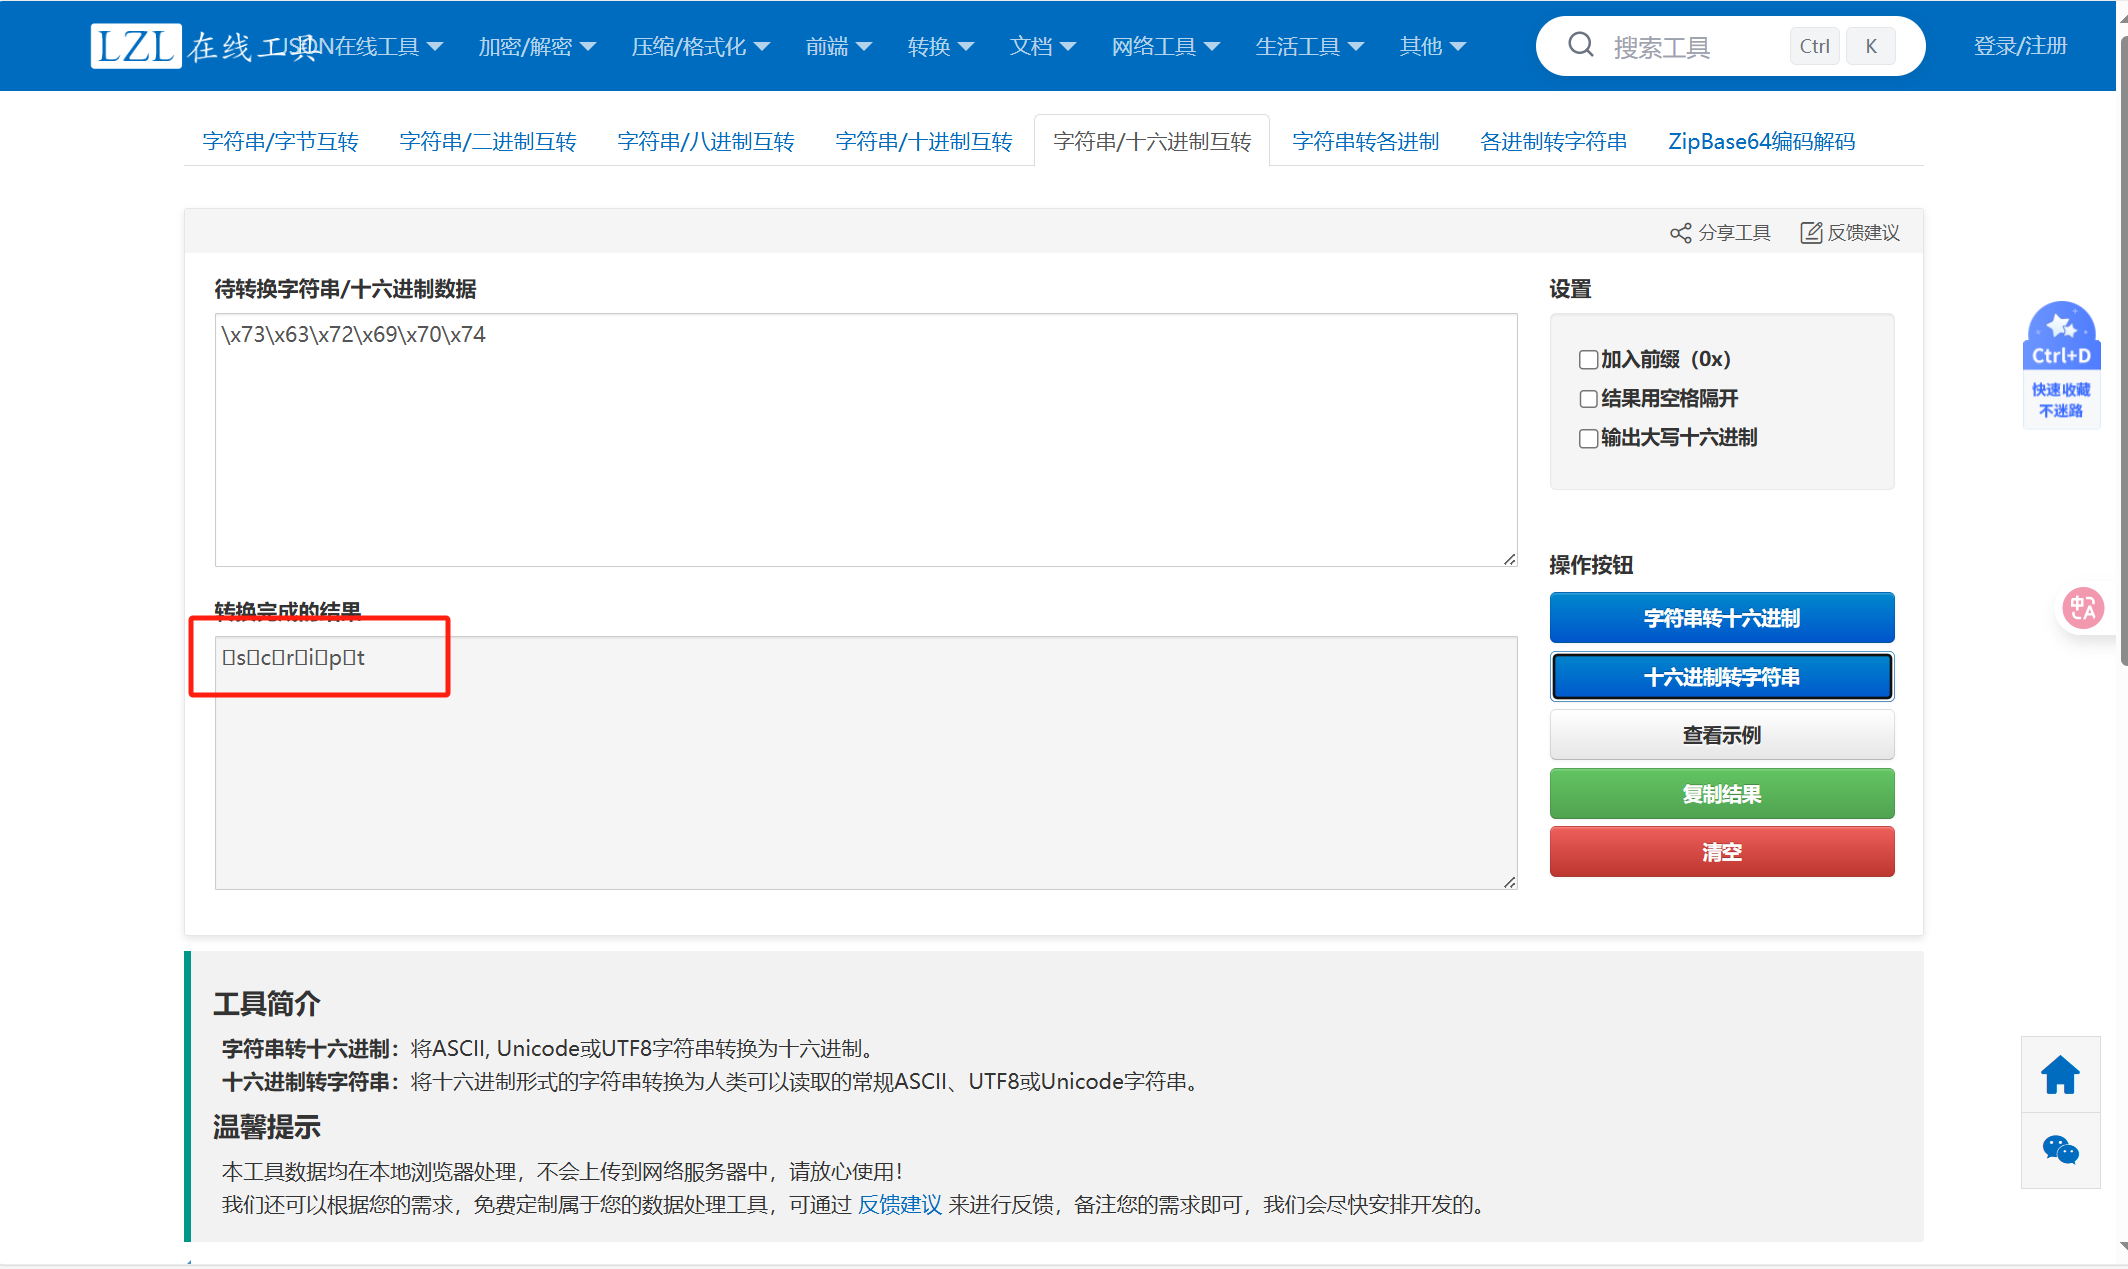
Task: Click the Ctrl+D bookmark star badge
Action: pyautogui.click(x=2061, y=340)
